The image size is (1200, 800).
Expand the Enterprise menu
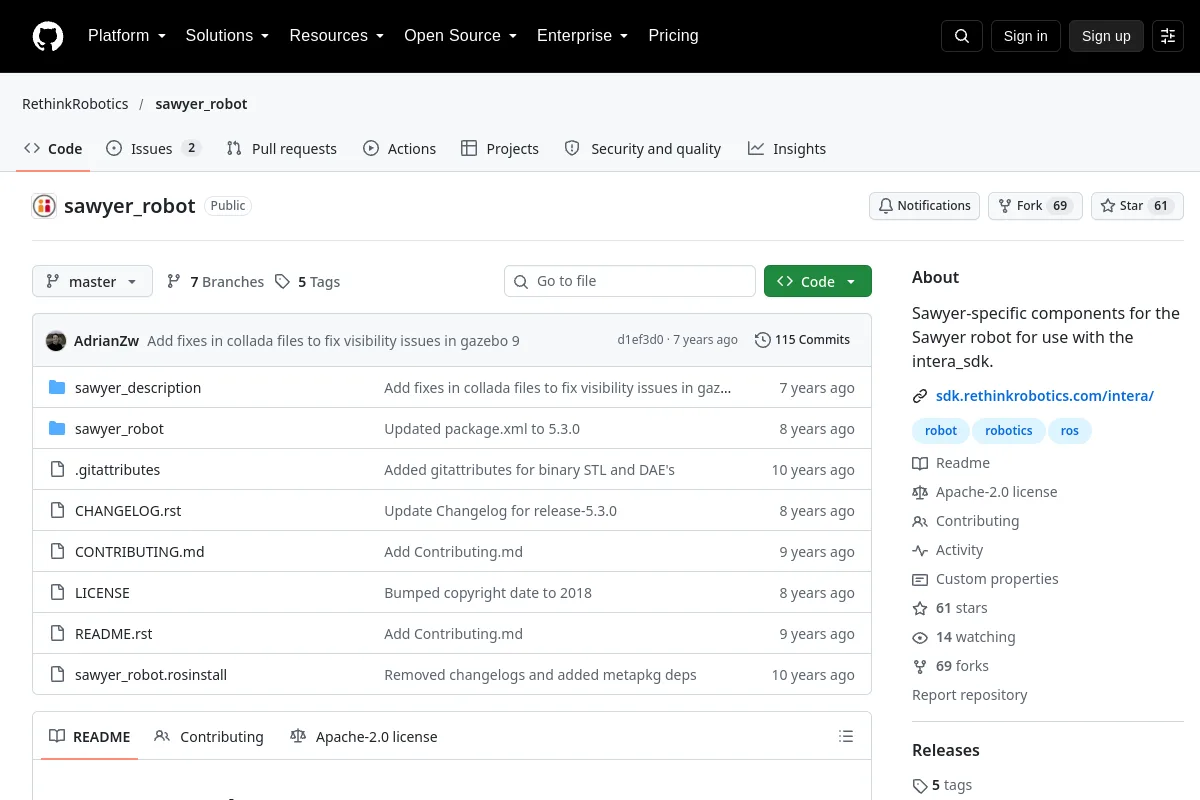coord(582,36)
